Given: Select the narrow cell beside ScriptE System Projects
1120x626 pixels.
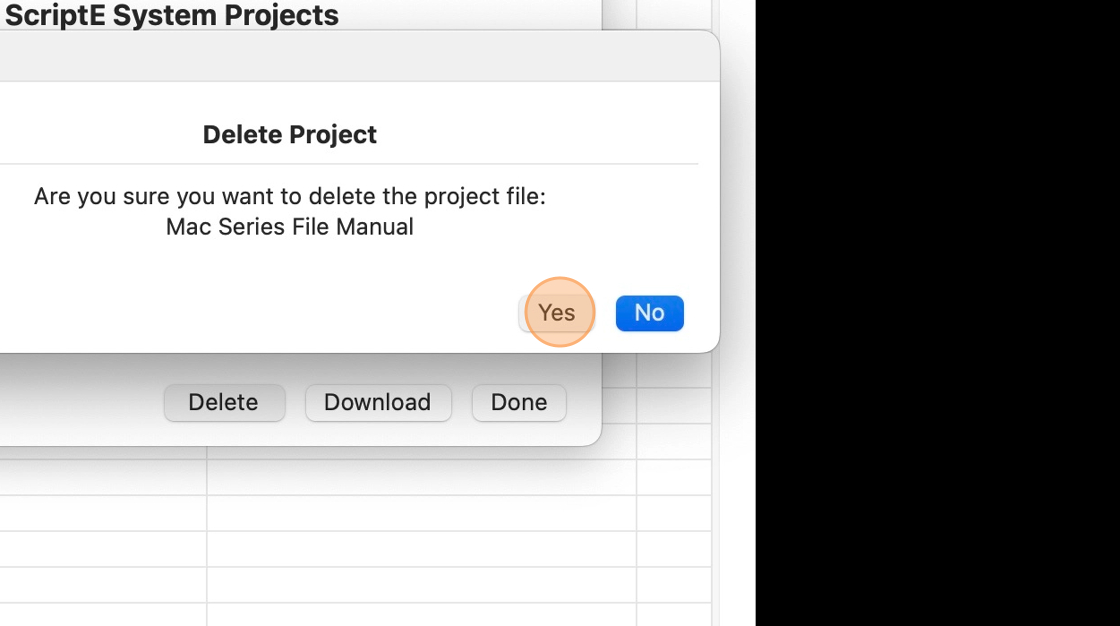Looking at the screenshot, I should (673, 14).
